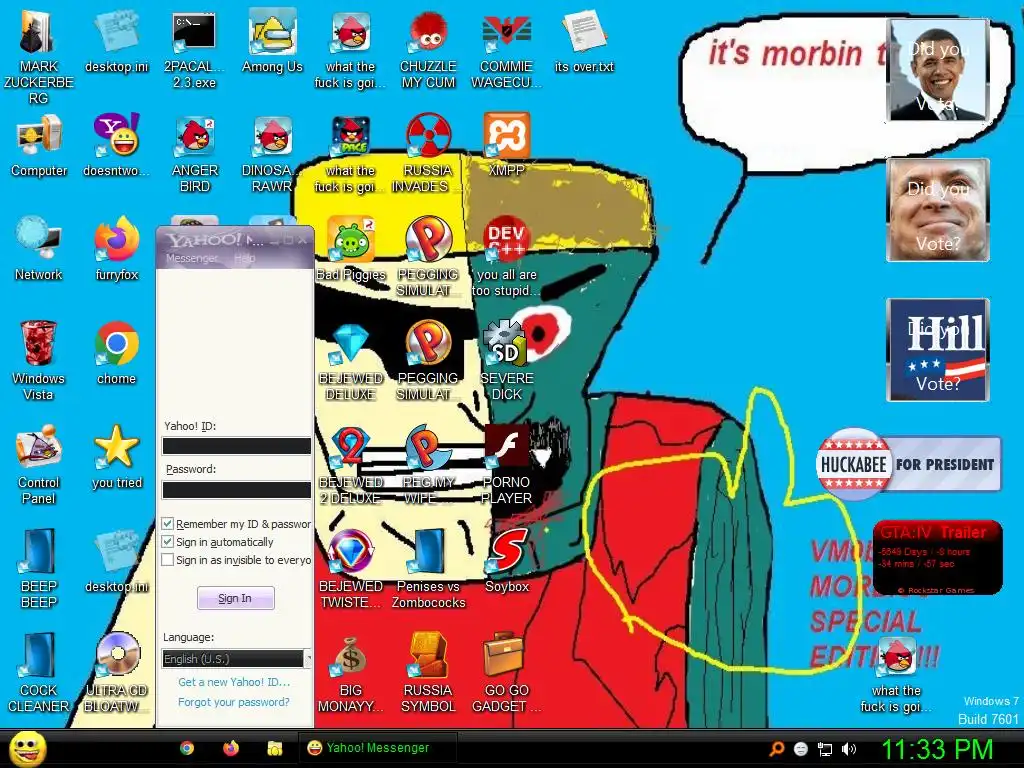The image size is (1024, 768).
Task: Enable Sign in as invisible to everyone
Action: click(x=168, y=560)
